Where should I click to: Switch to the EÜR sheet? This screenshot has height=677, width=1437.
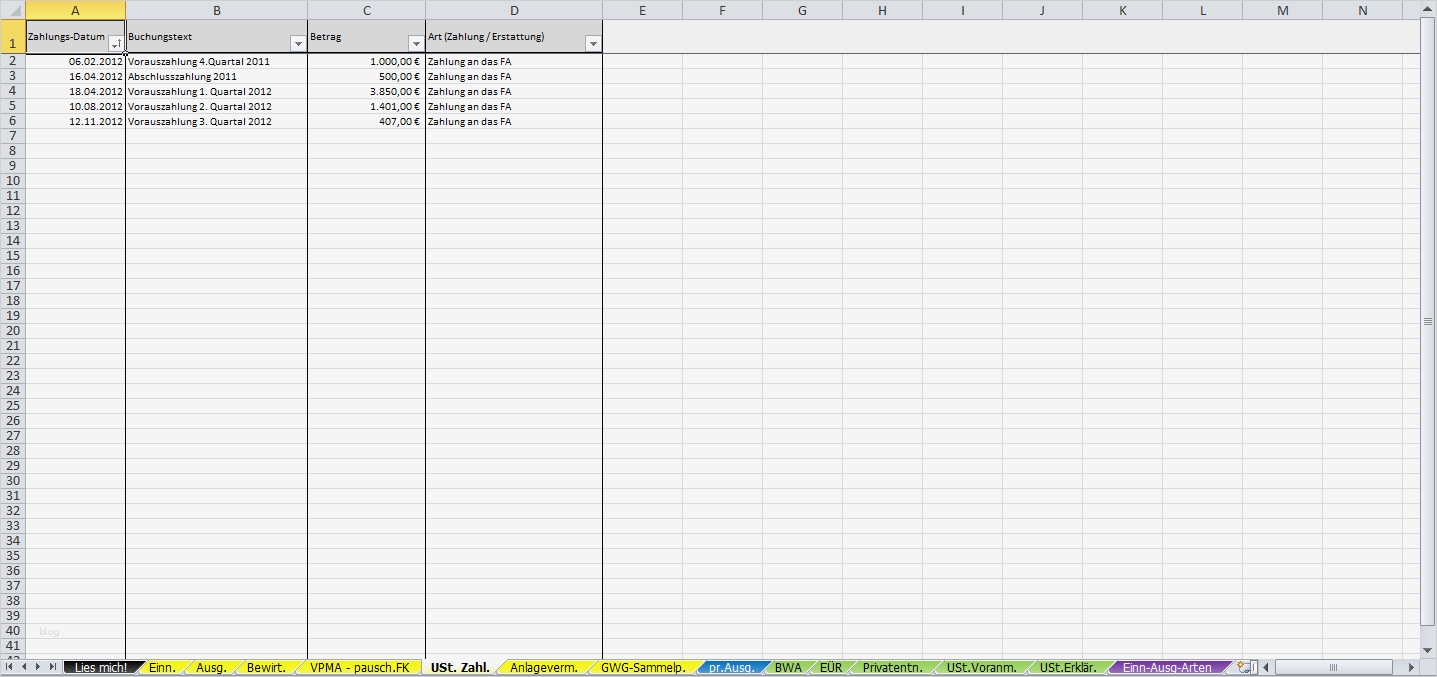point(831,666)
